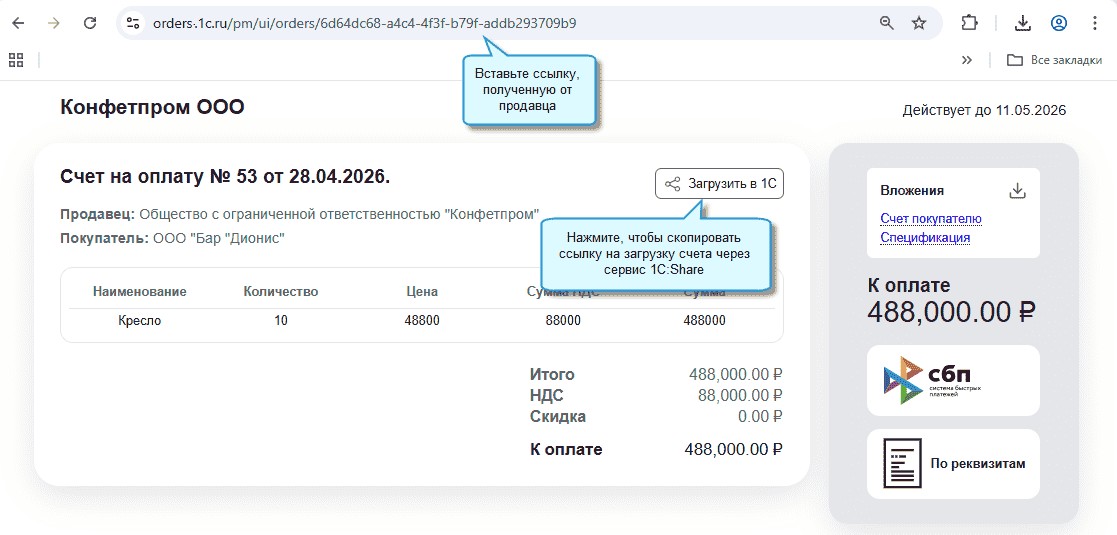Open the Счет покупателю link

click(931, 219)
